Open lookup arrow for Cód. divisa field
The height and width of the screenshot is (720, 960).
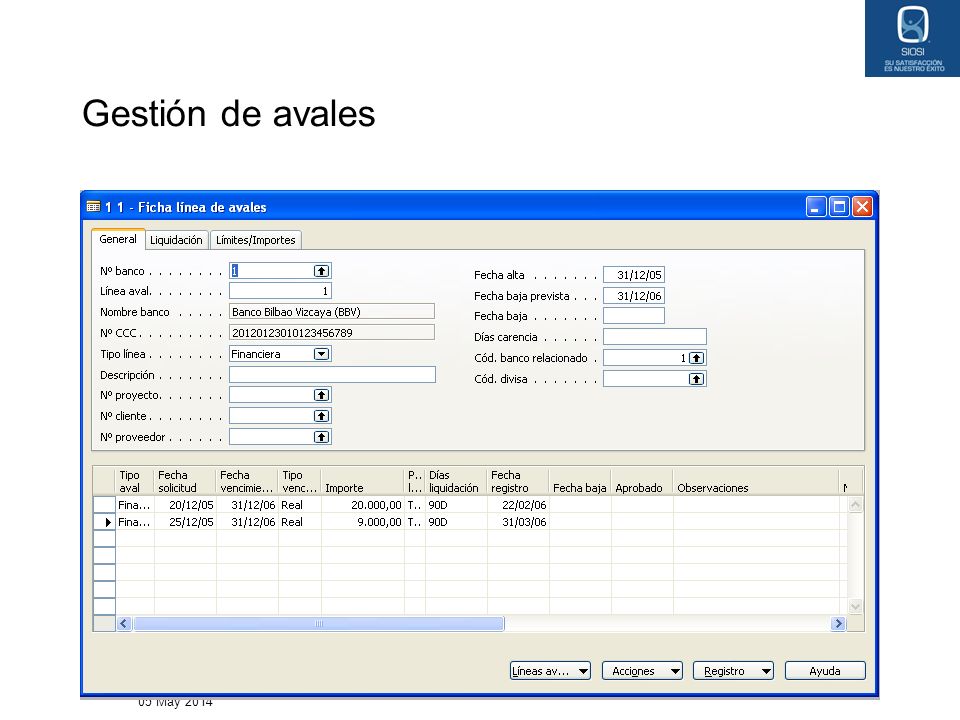tap(696, 379)
